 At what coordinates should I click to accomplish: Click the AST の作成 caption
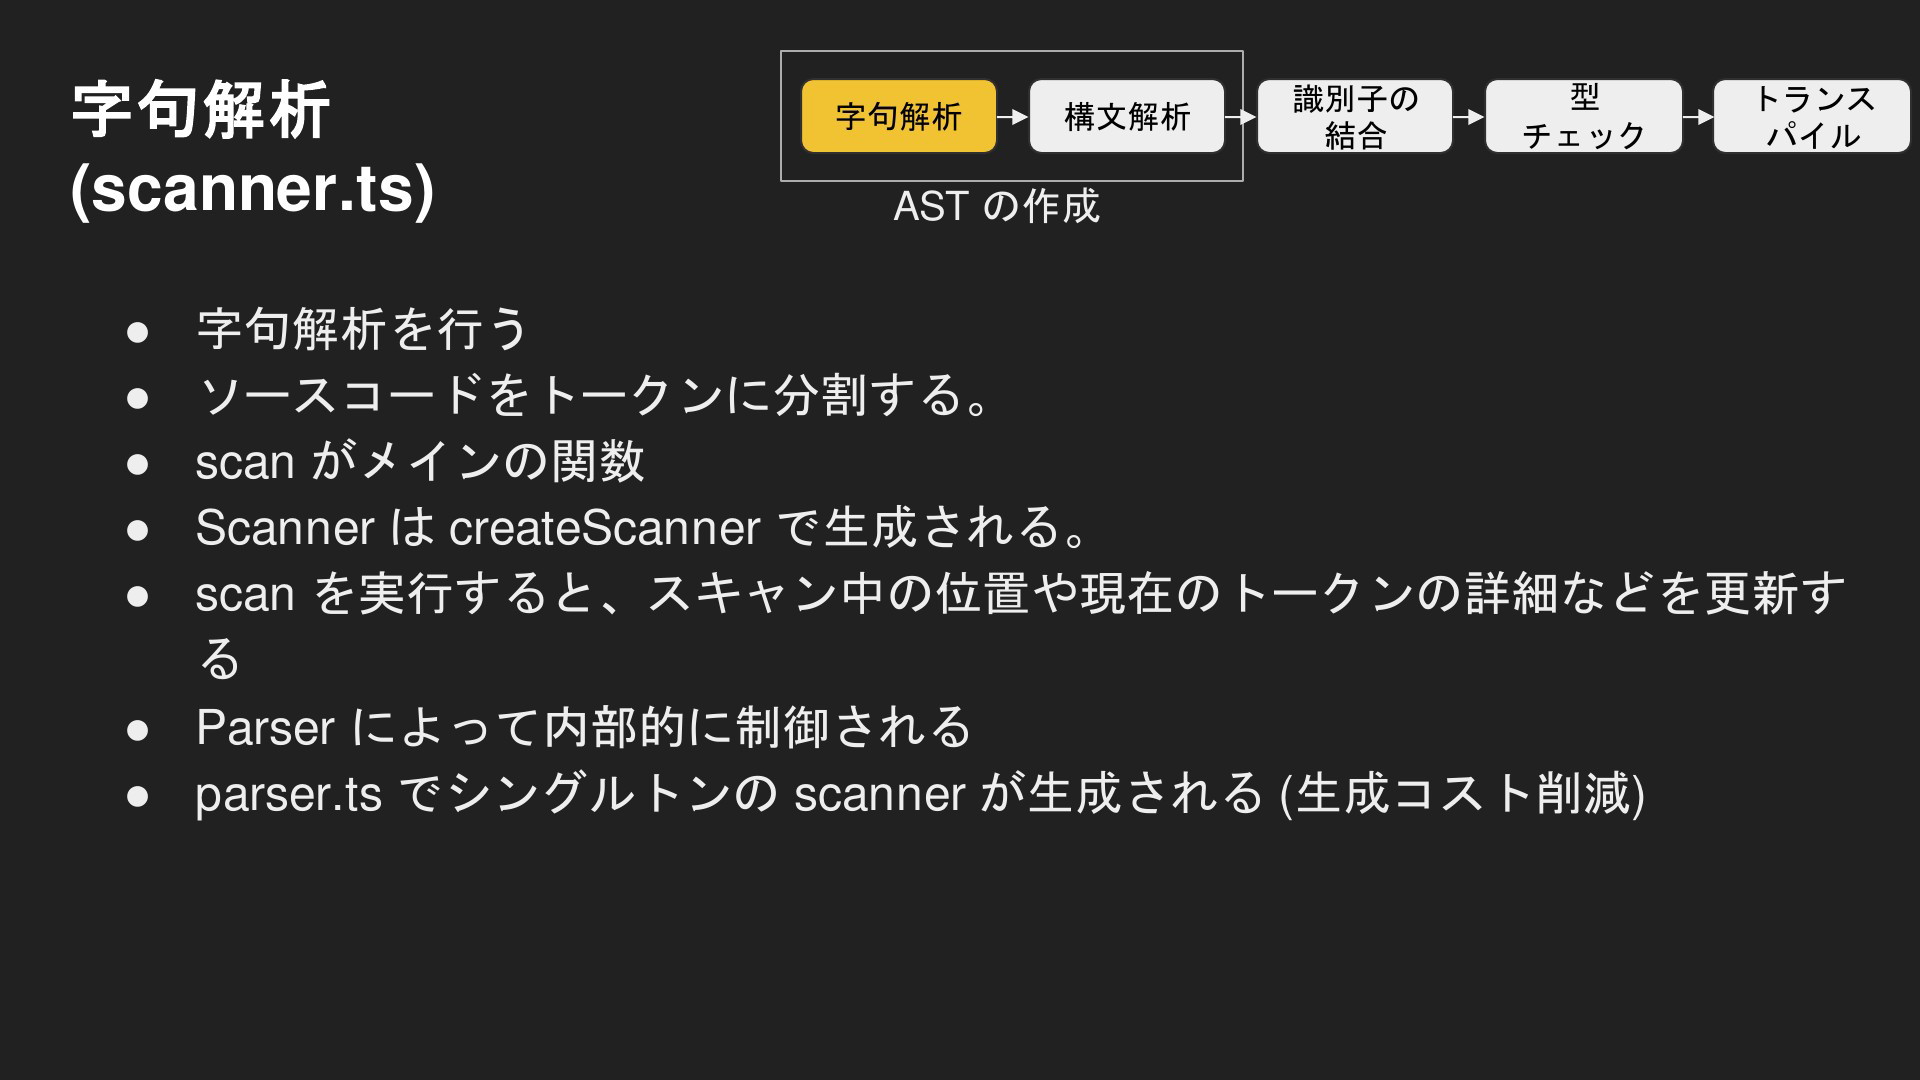(996, 206)
